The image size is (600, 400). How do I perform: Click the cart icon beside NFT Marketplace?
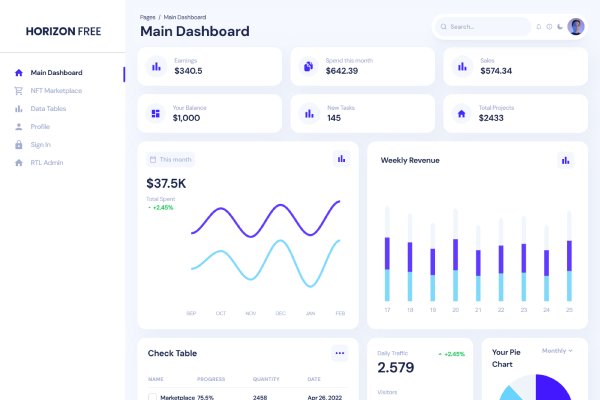tap(19, 91)
